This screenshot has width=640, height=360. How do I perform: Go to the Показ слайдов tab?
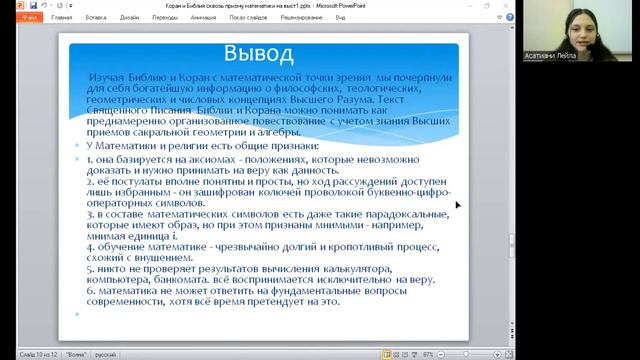click(x=248, y=18)
